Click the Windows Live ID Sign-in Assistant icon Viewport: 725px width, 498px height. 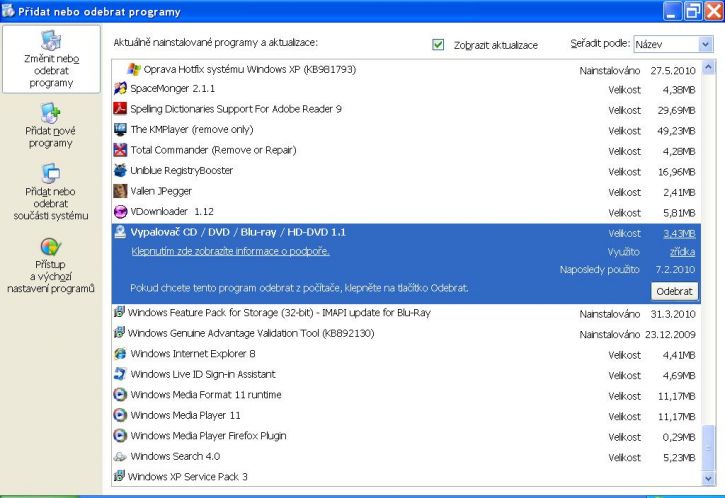(120, 374)
